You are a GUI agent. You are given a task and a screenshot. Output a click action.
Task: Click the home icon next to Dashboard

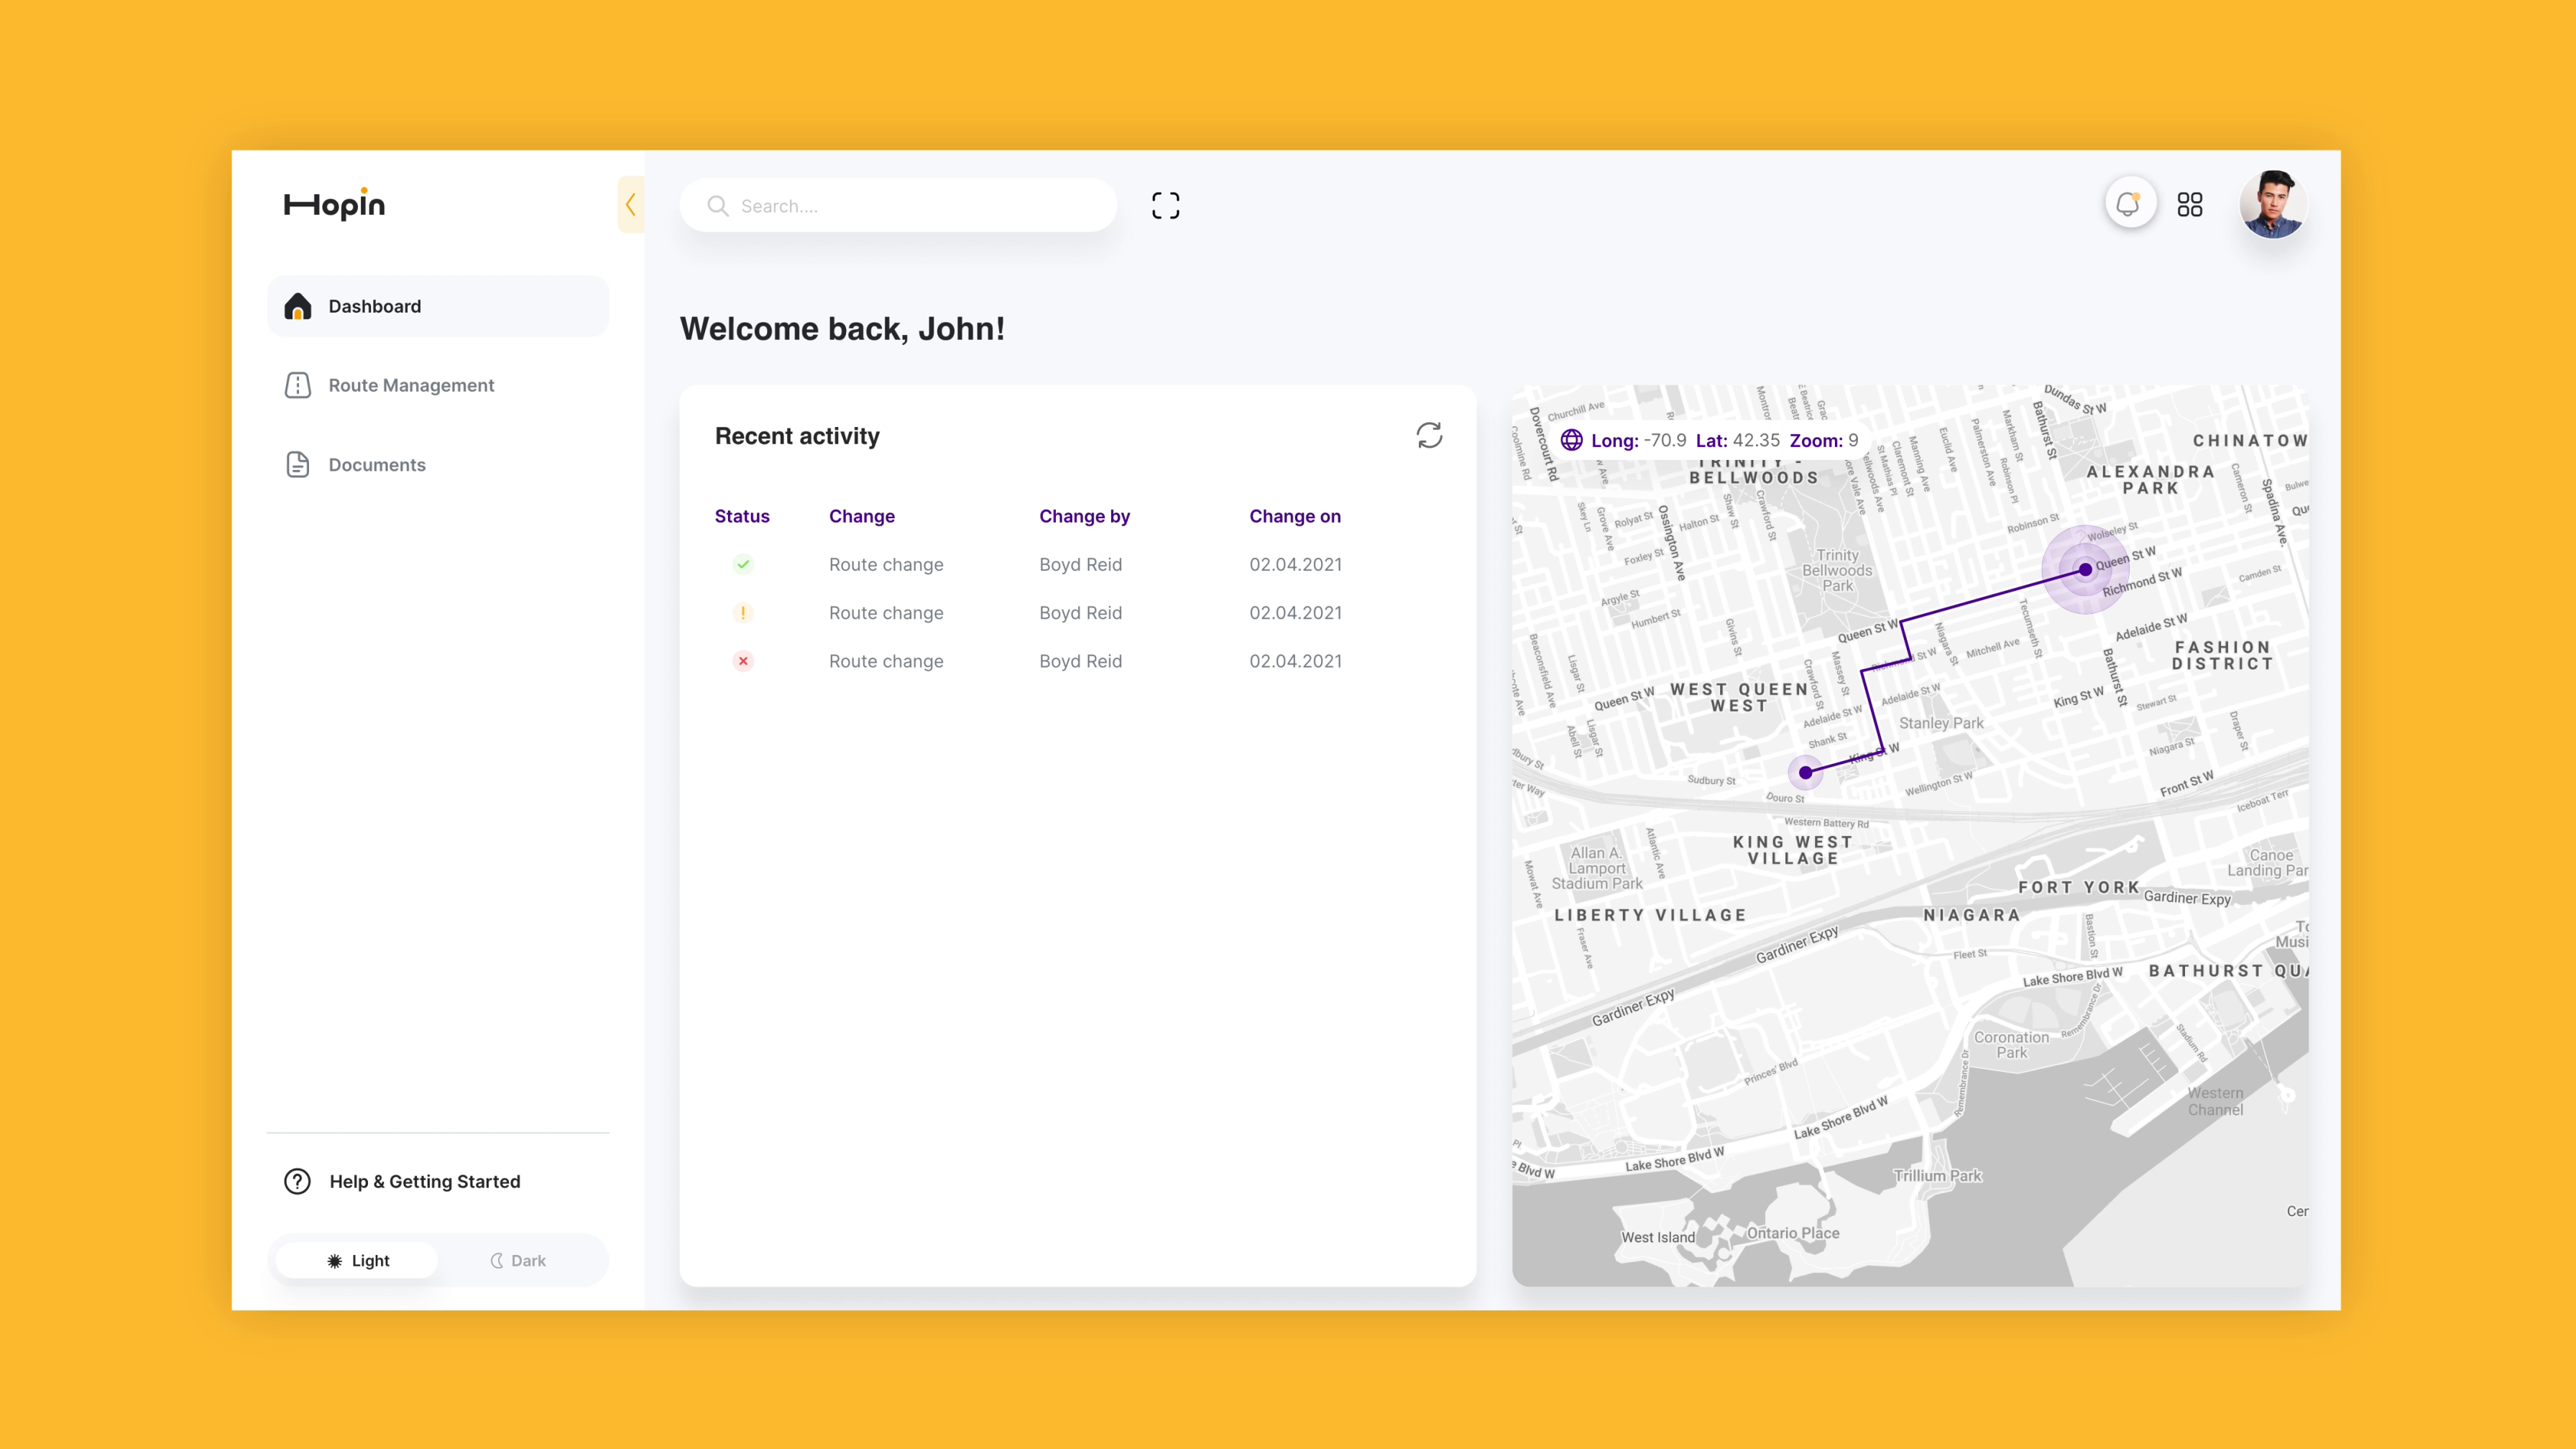click(297, 306)
